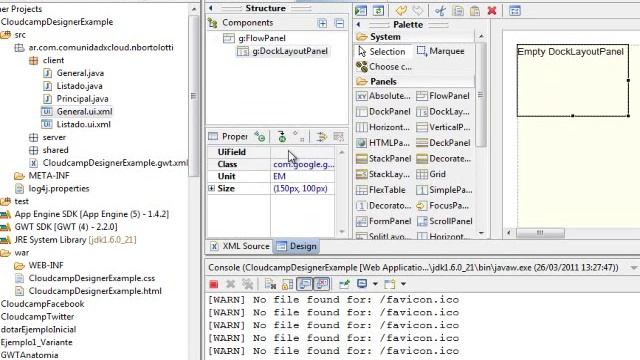640x360 pixels.
Task: Pick FlexTable from palette
Action: click(381, 190)
